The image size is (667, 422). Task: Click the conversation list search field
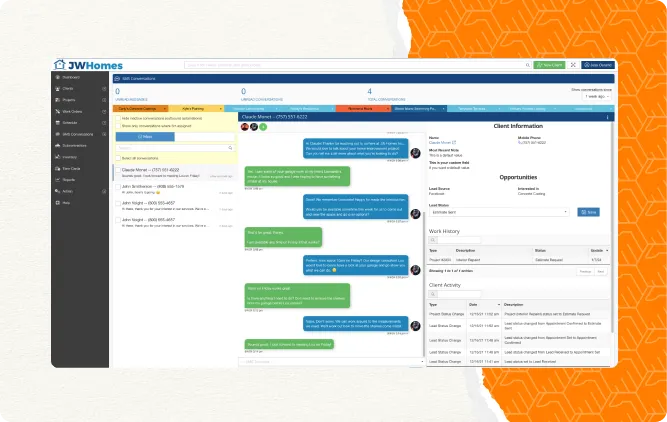click(x=175, y=148)
